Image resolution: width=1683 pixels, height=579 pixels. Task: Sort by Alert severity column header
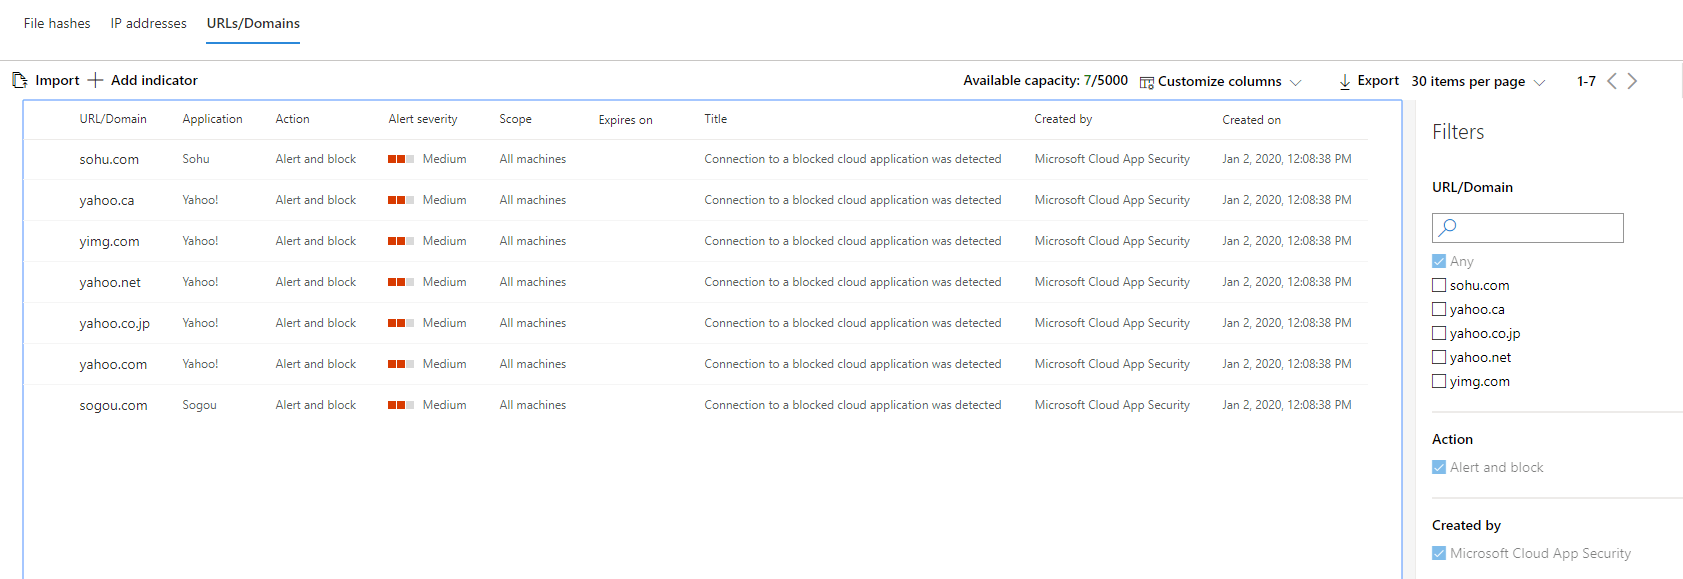point(423,119)
